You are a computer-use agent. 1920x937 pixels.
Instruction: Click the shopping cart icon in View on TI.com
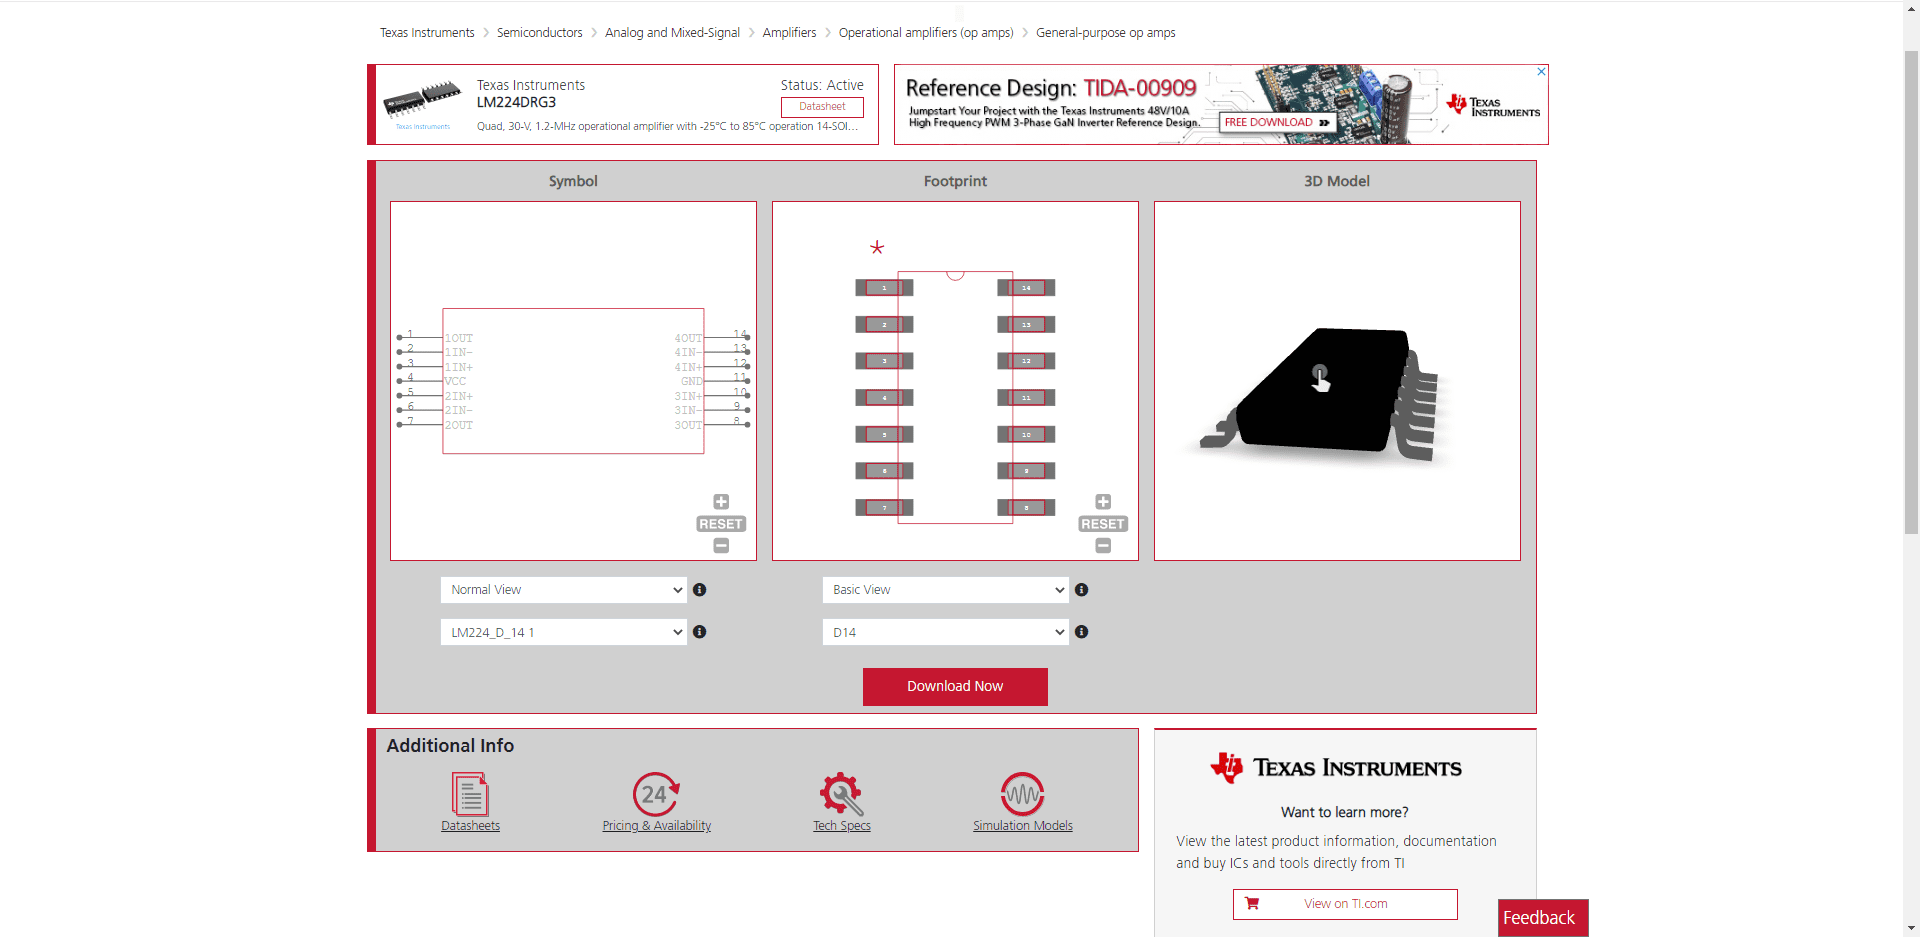1252,904
